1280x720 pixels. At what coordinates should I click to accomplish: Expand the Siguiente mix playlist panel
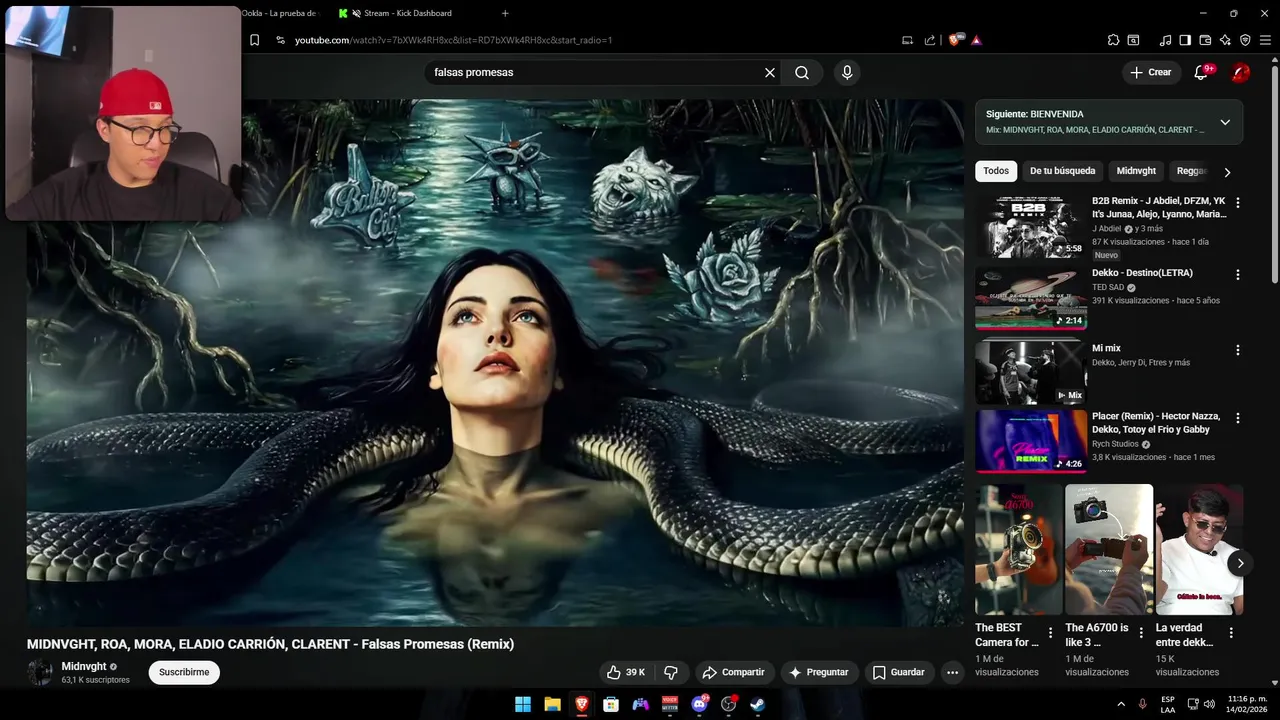coord(1224,122)
